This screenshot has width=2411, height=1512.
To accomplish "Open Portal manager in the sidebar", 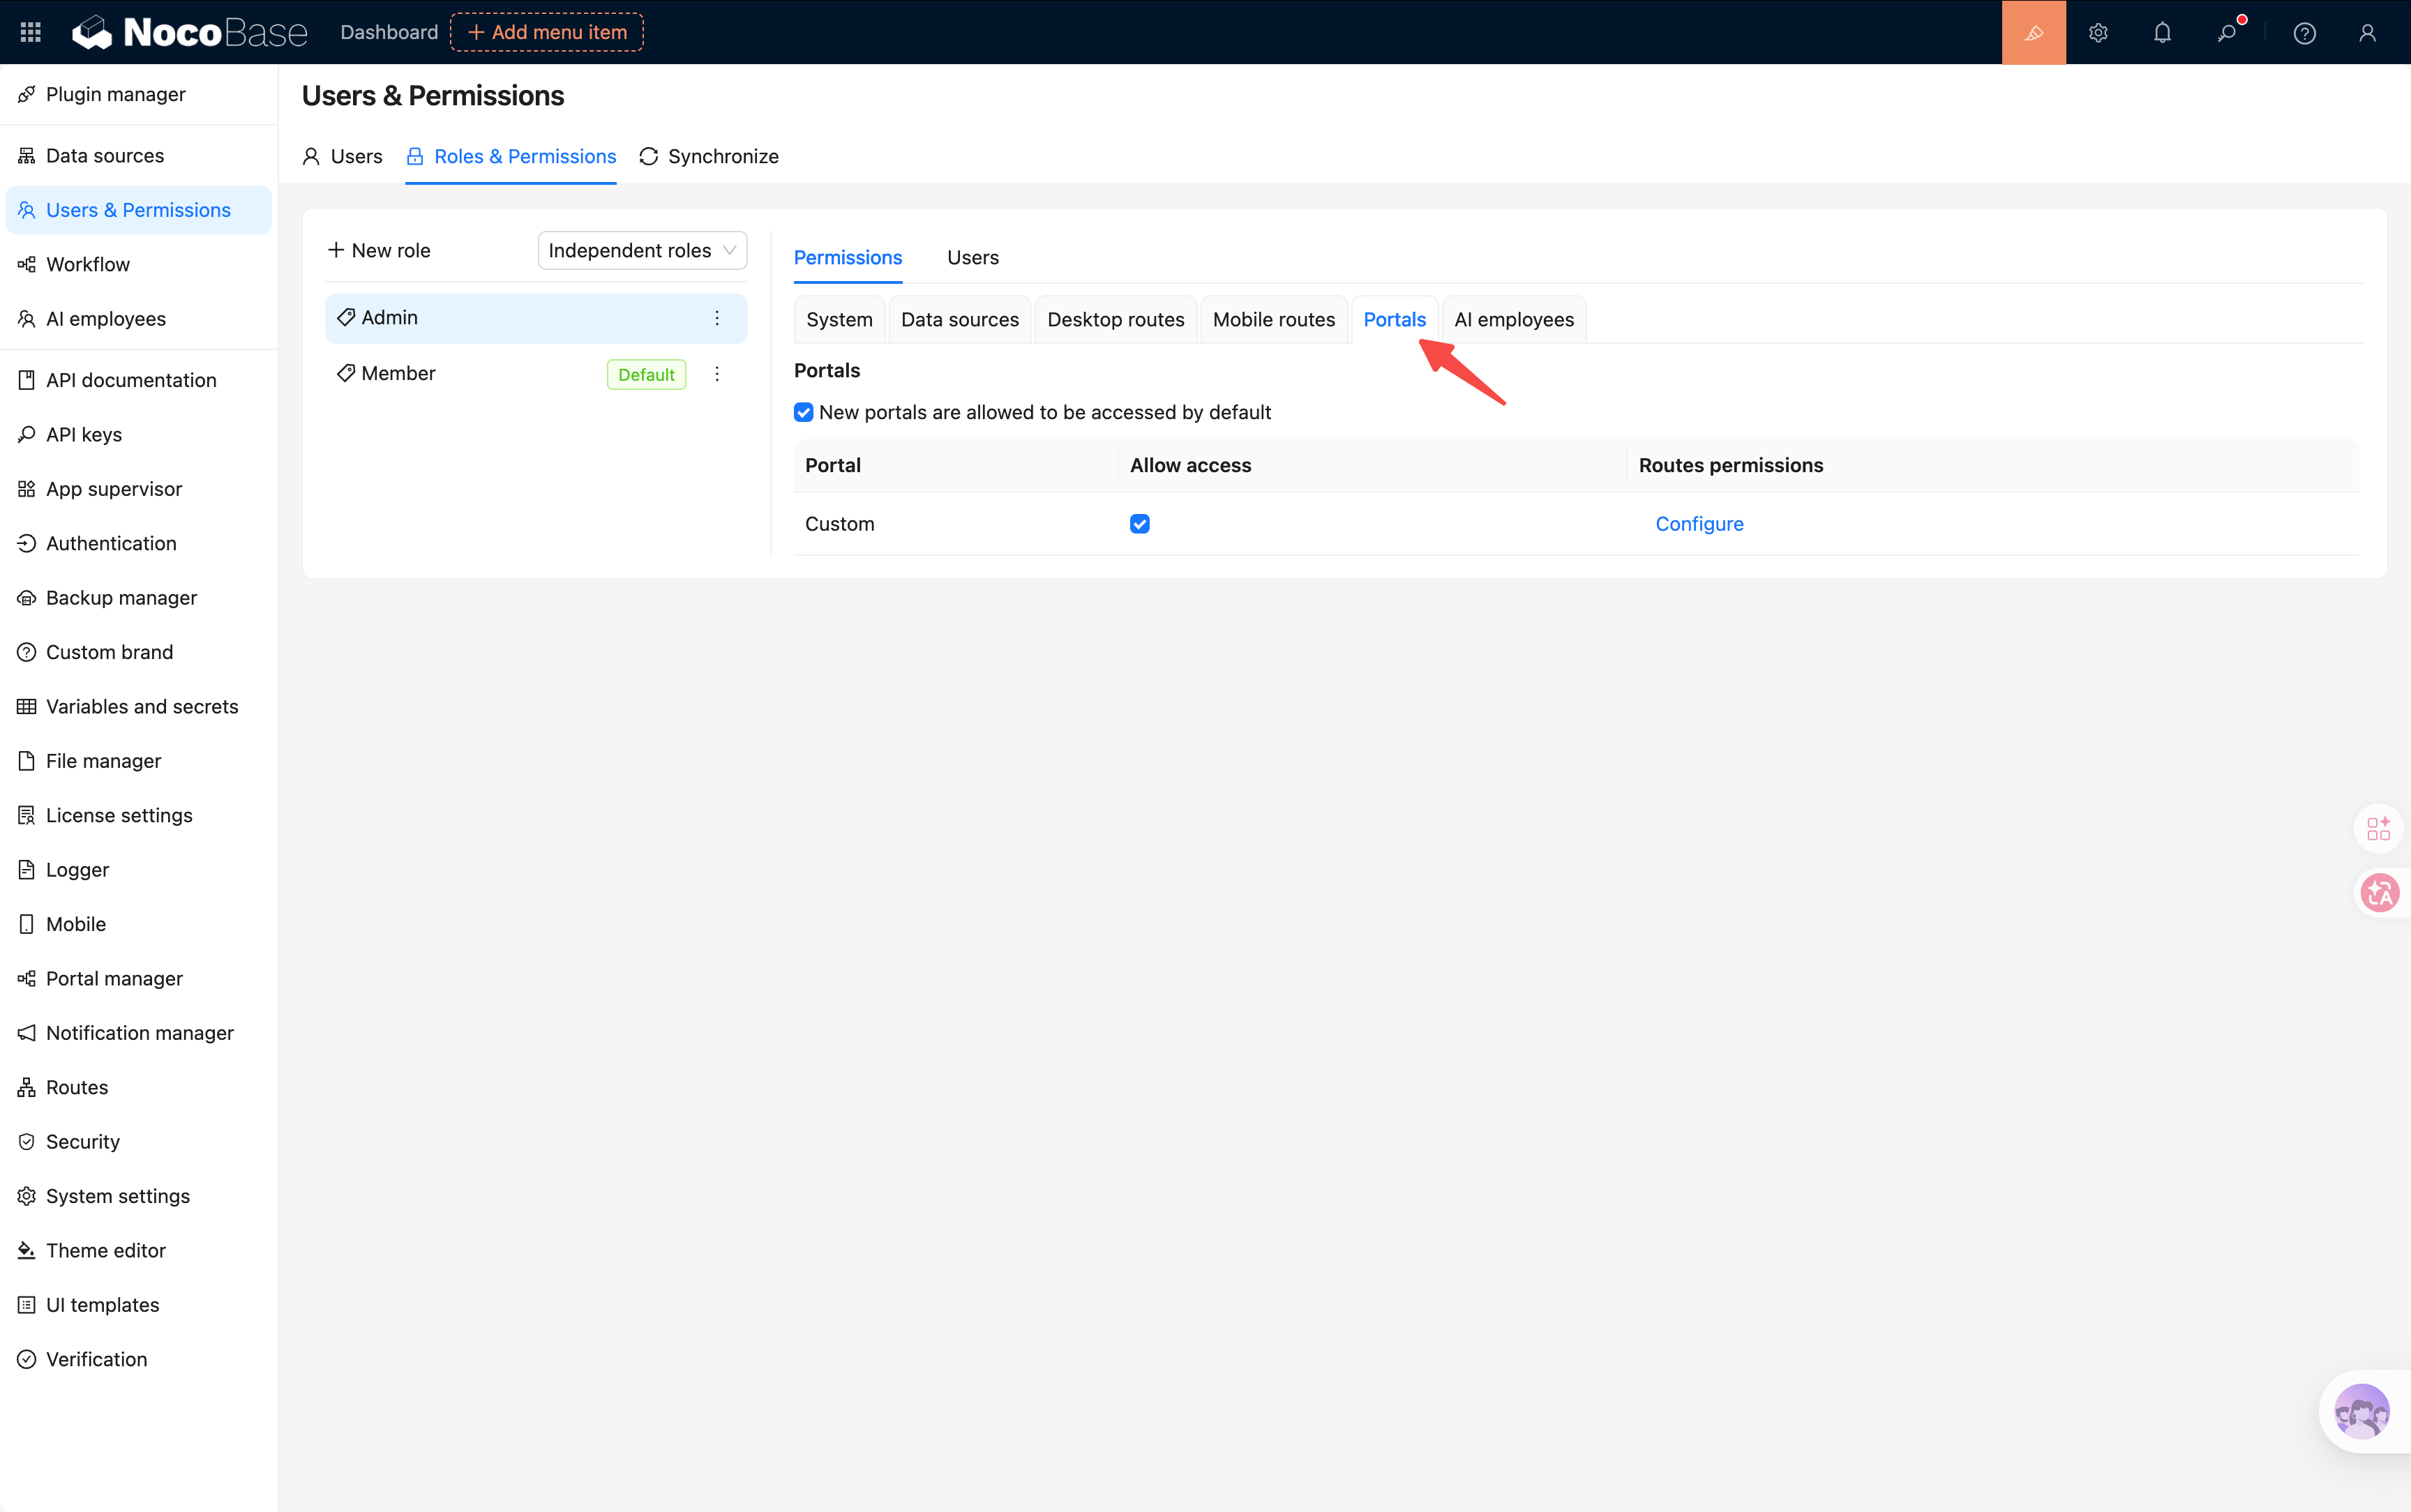I will point(115,978).
